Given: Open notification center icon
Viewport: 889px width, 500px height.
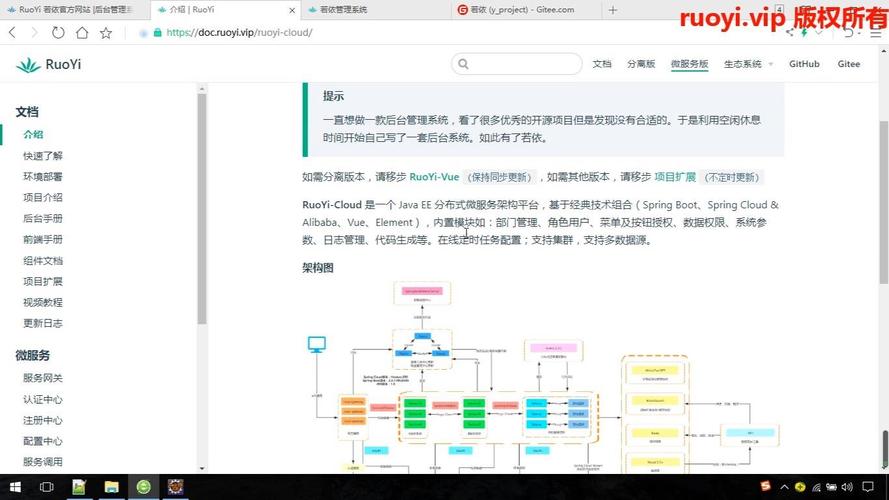Looking at the screenshot, I should [x=868, y=487].
